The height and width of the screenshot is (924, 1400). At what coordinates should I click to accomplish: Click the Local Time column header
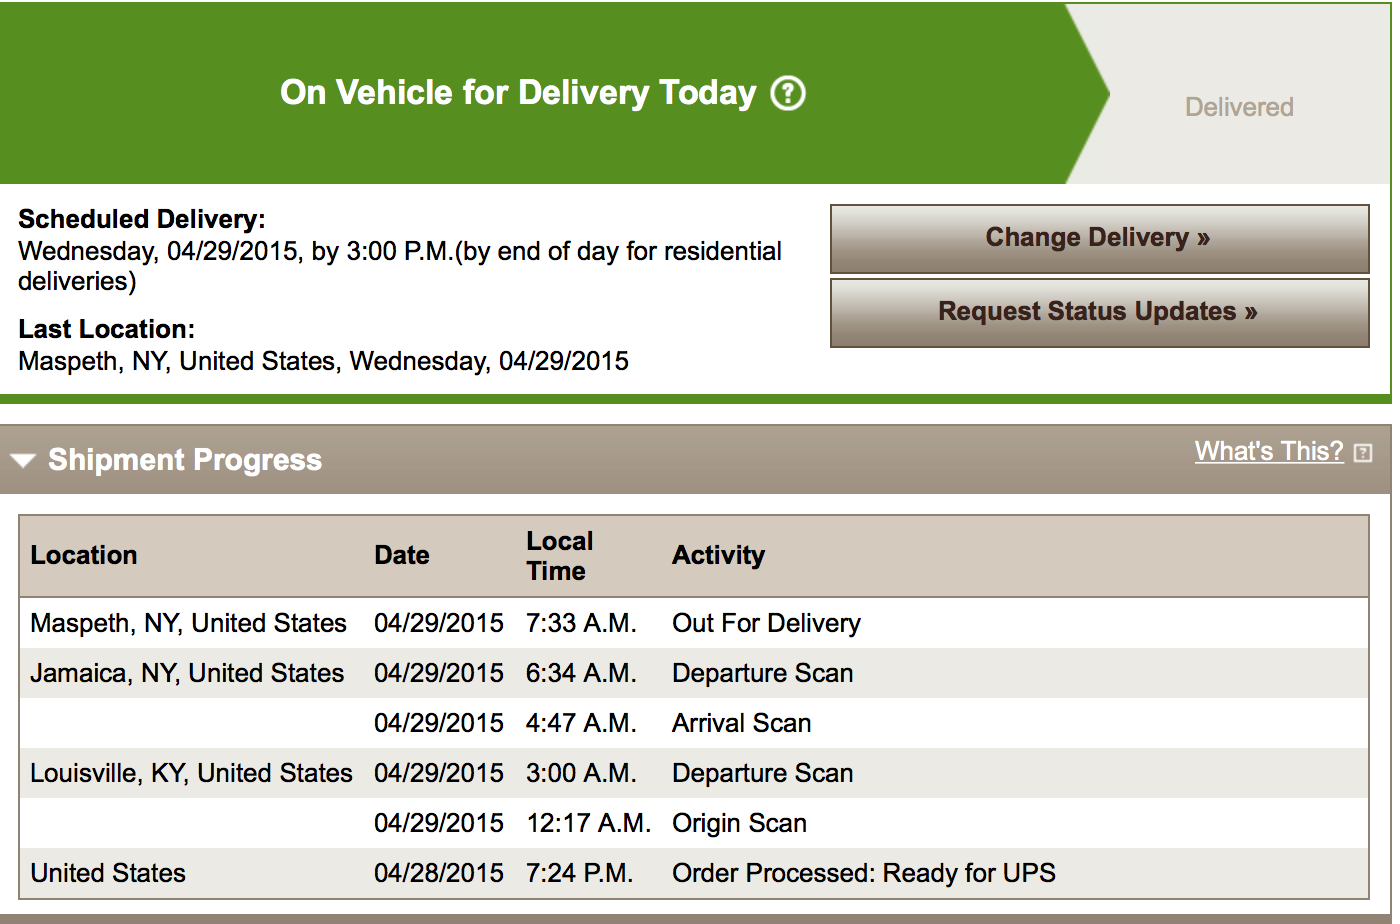pyautogui.click(x=559, y=556)
